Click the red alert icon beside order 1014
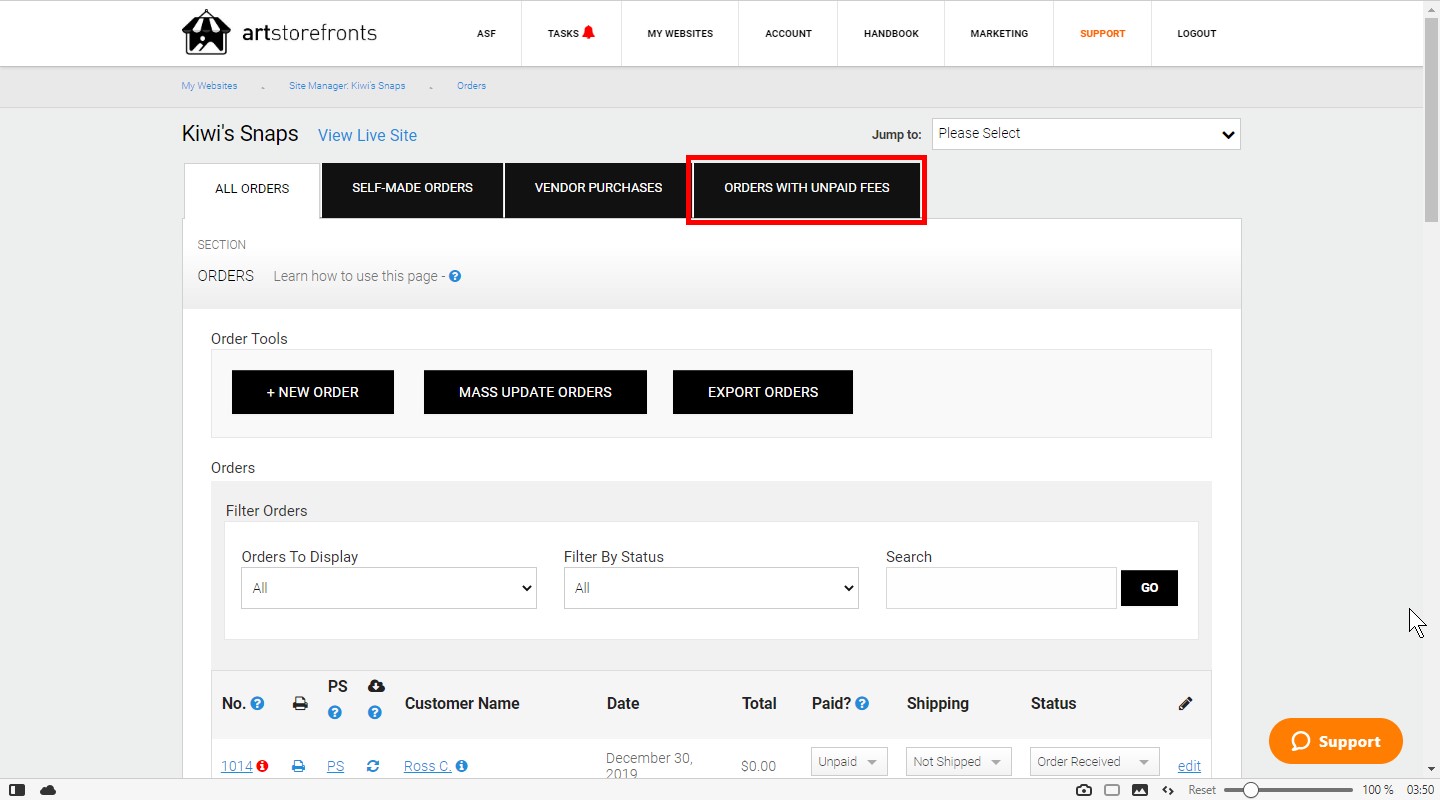This screenshot has height=800, width=1440. click(262, 766)
